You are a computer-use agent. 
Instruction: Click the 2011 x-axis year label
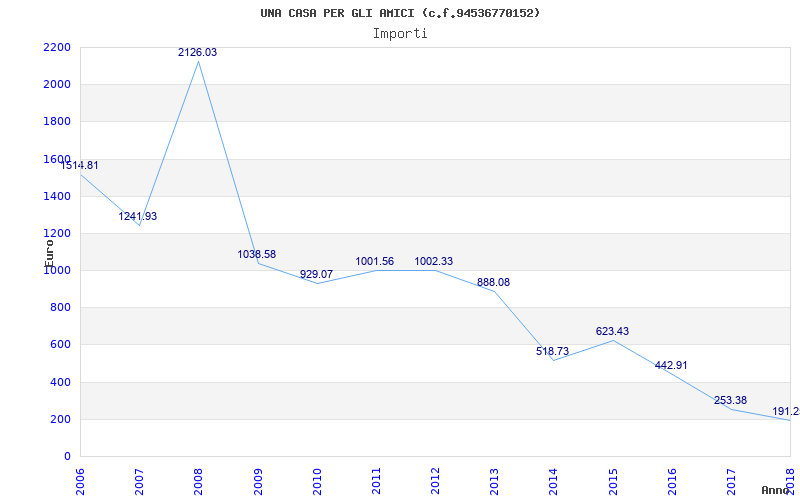[376, 481]
